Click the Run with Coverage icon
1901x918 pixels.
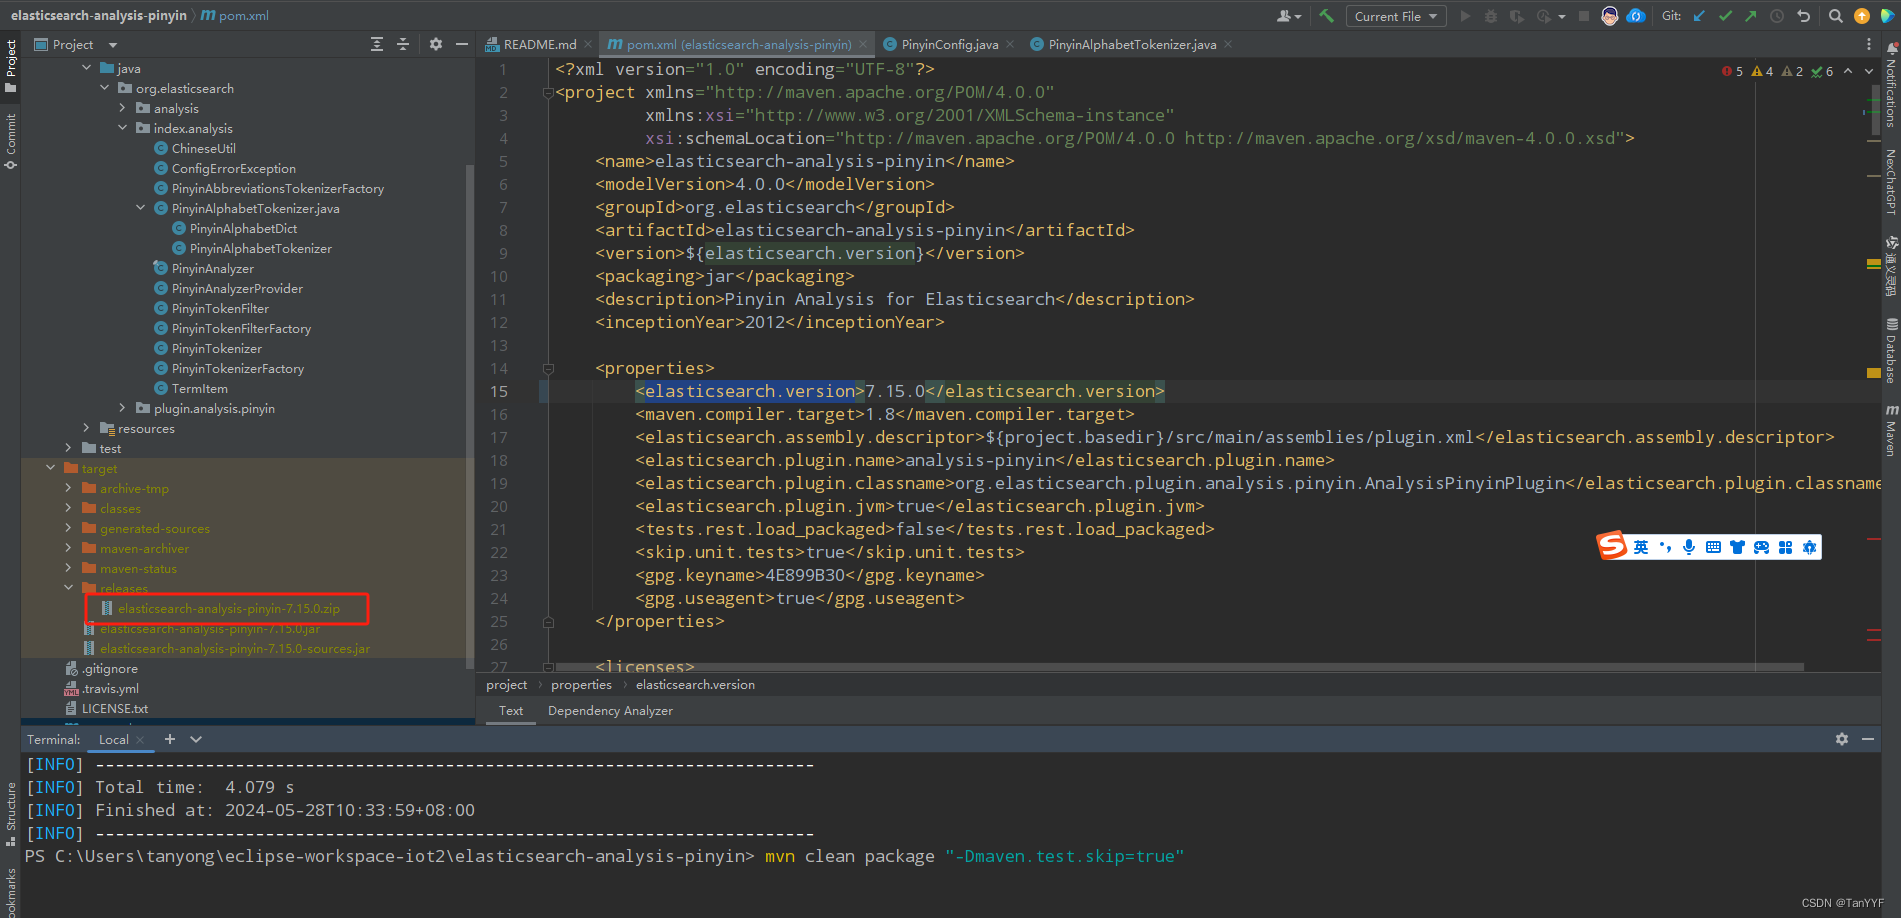(x=1517, y=16)
